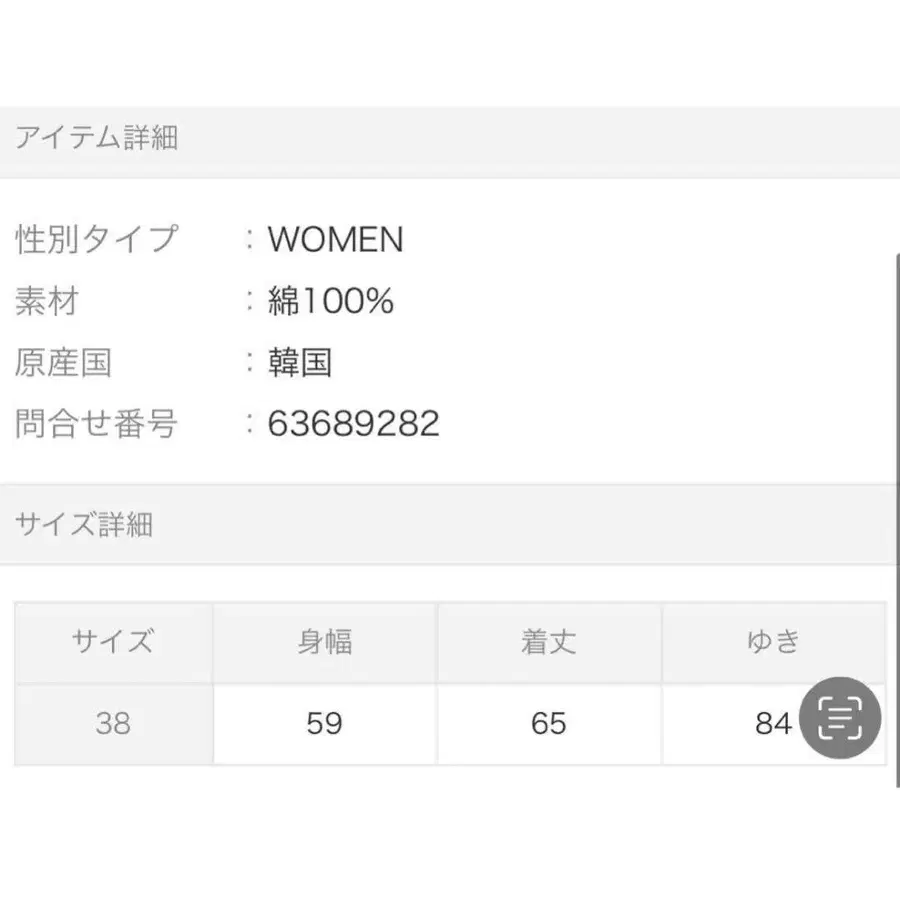The height and width of the screenshot is (900, 900).
Task: Select the 韓国 country value
Action: [x=300, y=362]
